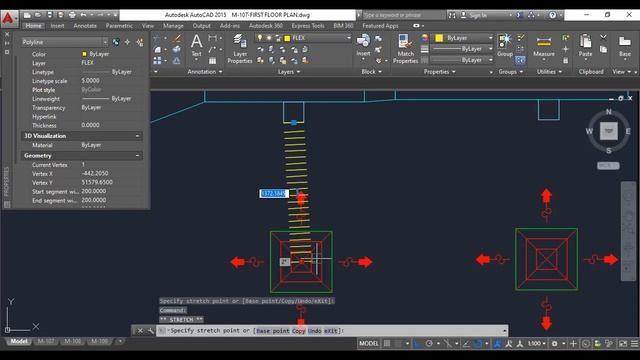640x360 pixels.
Task: Click the Table tool in Annotation panel
Action: 213,61
